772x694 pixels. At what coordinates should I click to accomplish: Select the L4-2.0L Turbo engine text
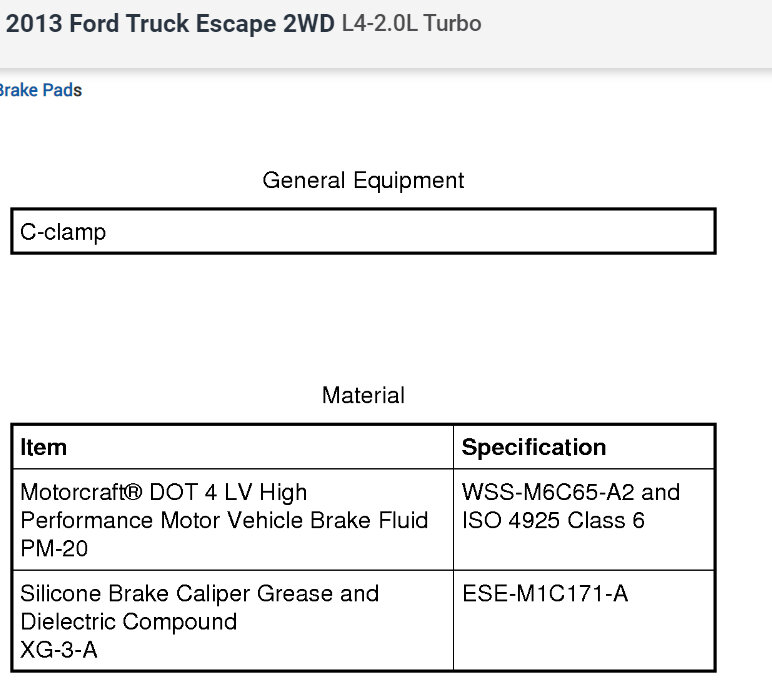(411, 24)
